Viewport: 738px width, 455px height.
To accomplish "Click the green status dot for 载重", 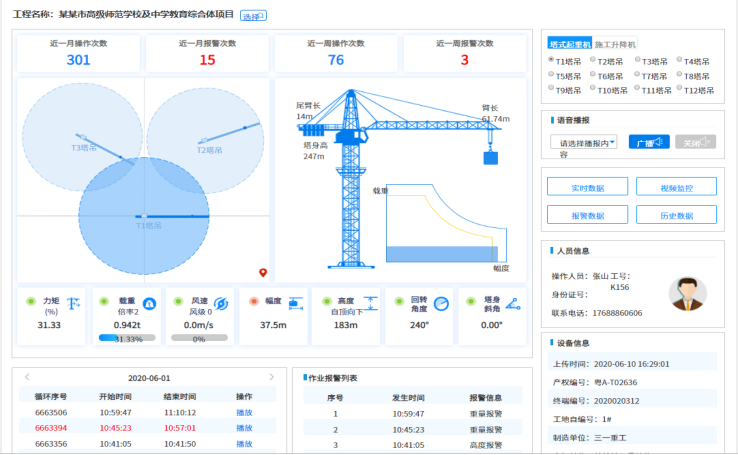I will [104, 301].
